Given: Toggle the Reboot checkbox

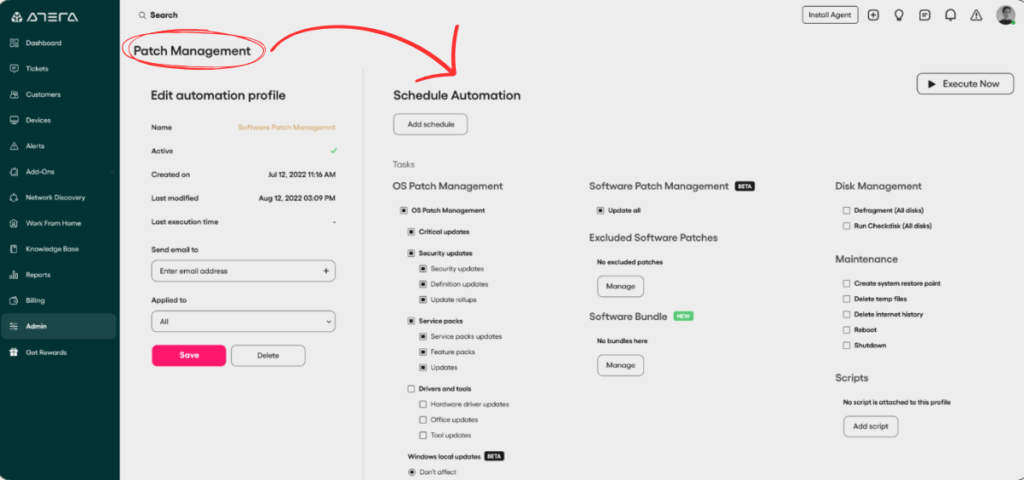Looking at the screenshot, I should point(846,330).
